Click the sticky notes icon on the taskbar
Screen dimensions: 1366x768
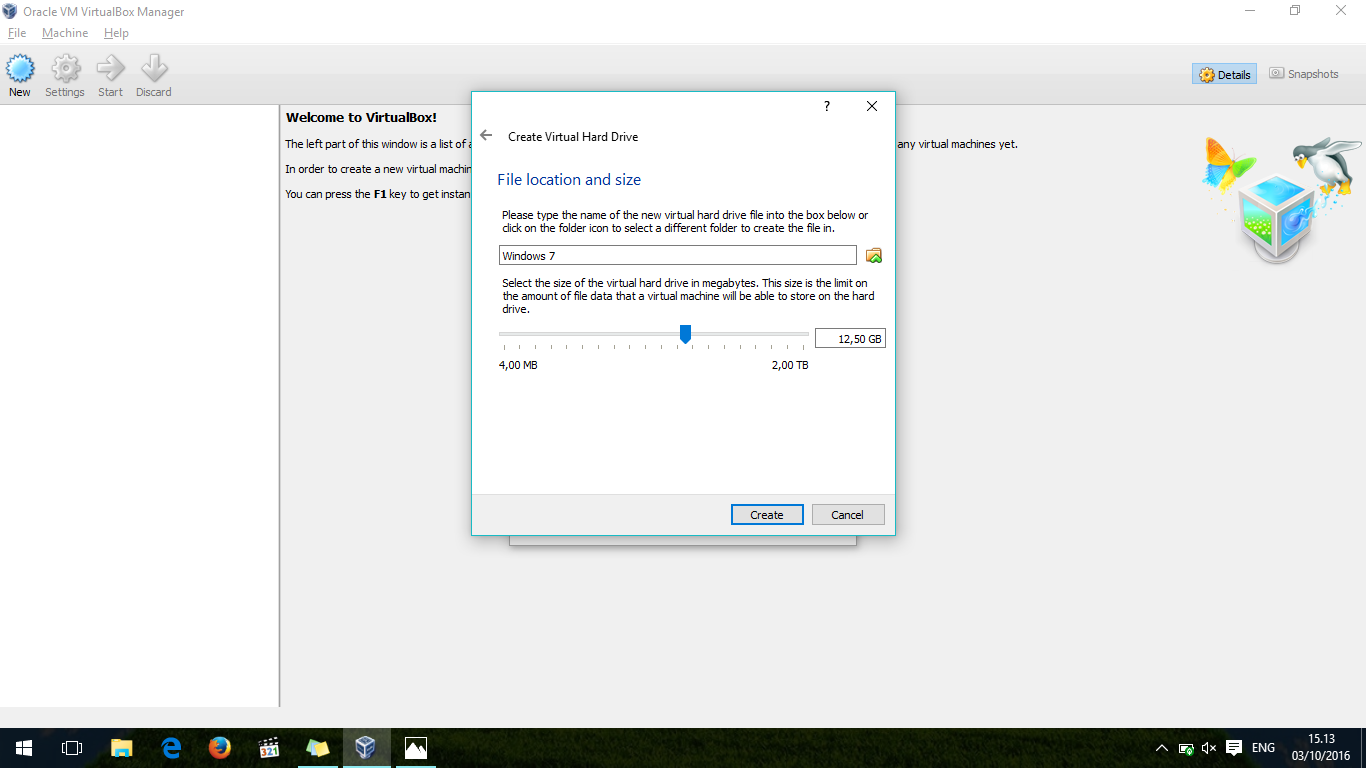(317, 748)
